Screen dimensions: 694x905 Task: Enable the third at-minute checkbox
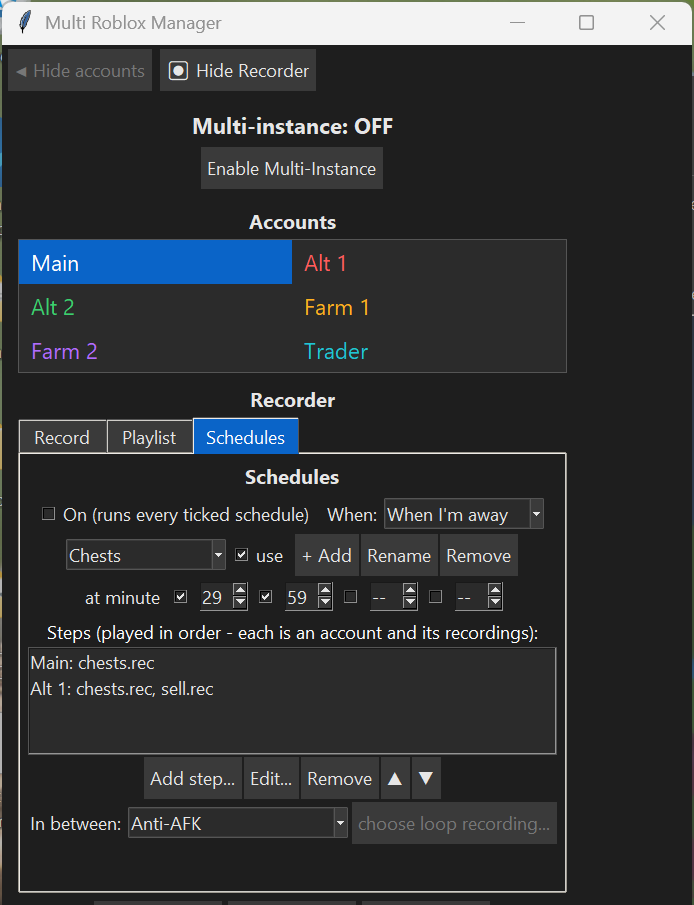[x=350, y=596]
